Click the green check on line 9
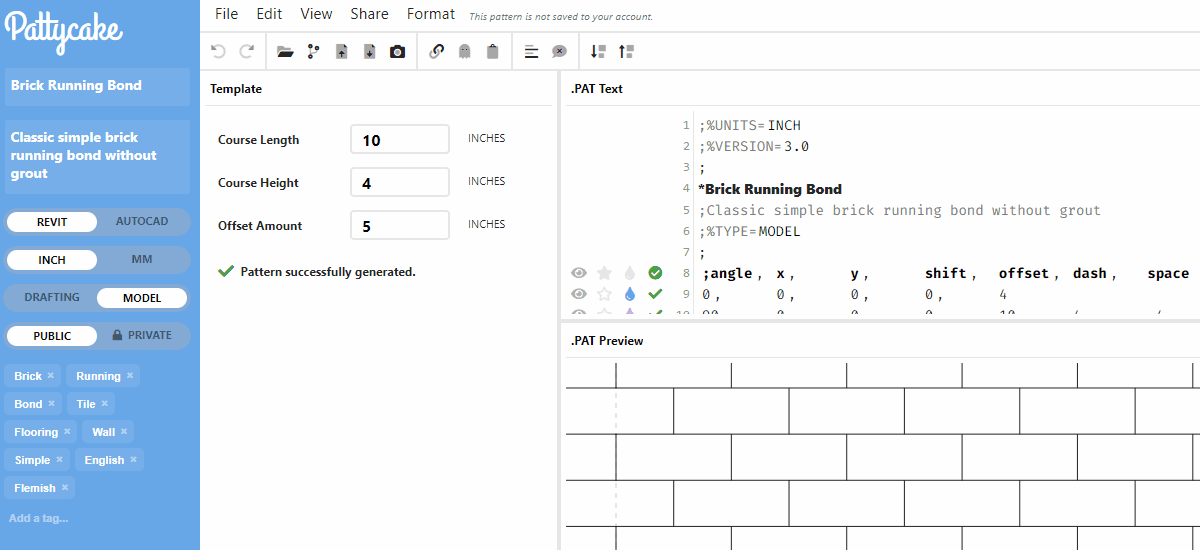 (655, 294)
